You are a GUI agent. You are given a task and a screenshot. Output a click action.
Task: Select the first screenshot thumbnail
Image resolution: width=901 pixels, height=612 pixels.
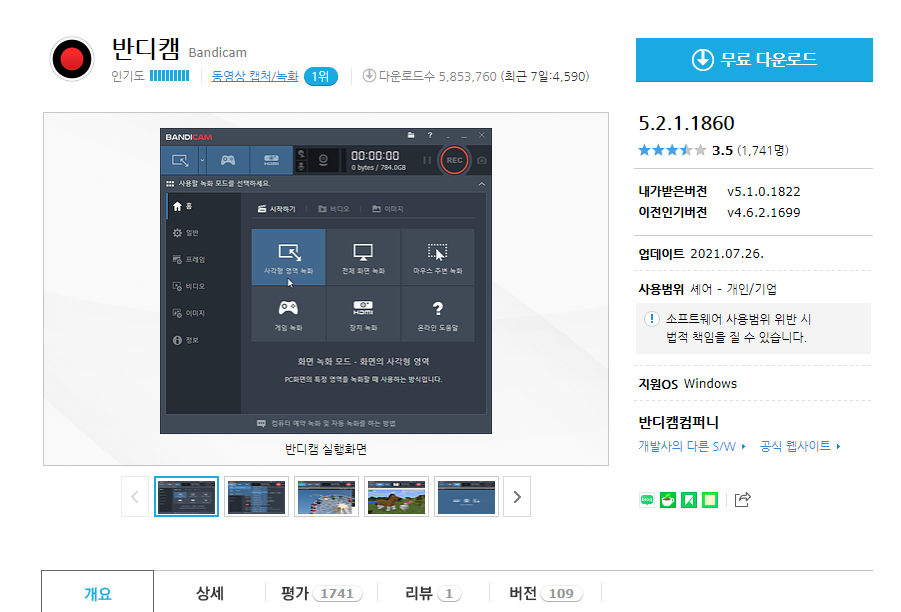(x=186, y=496)
